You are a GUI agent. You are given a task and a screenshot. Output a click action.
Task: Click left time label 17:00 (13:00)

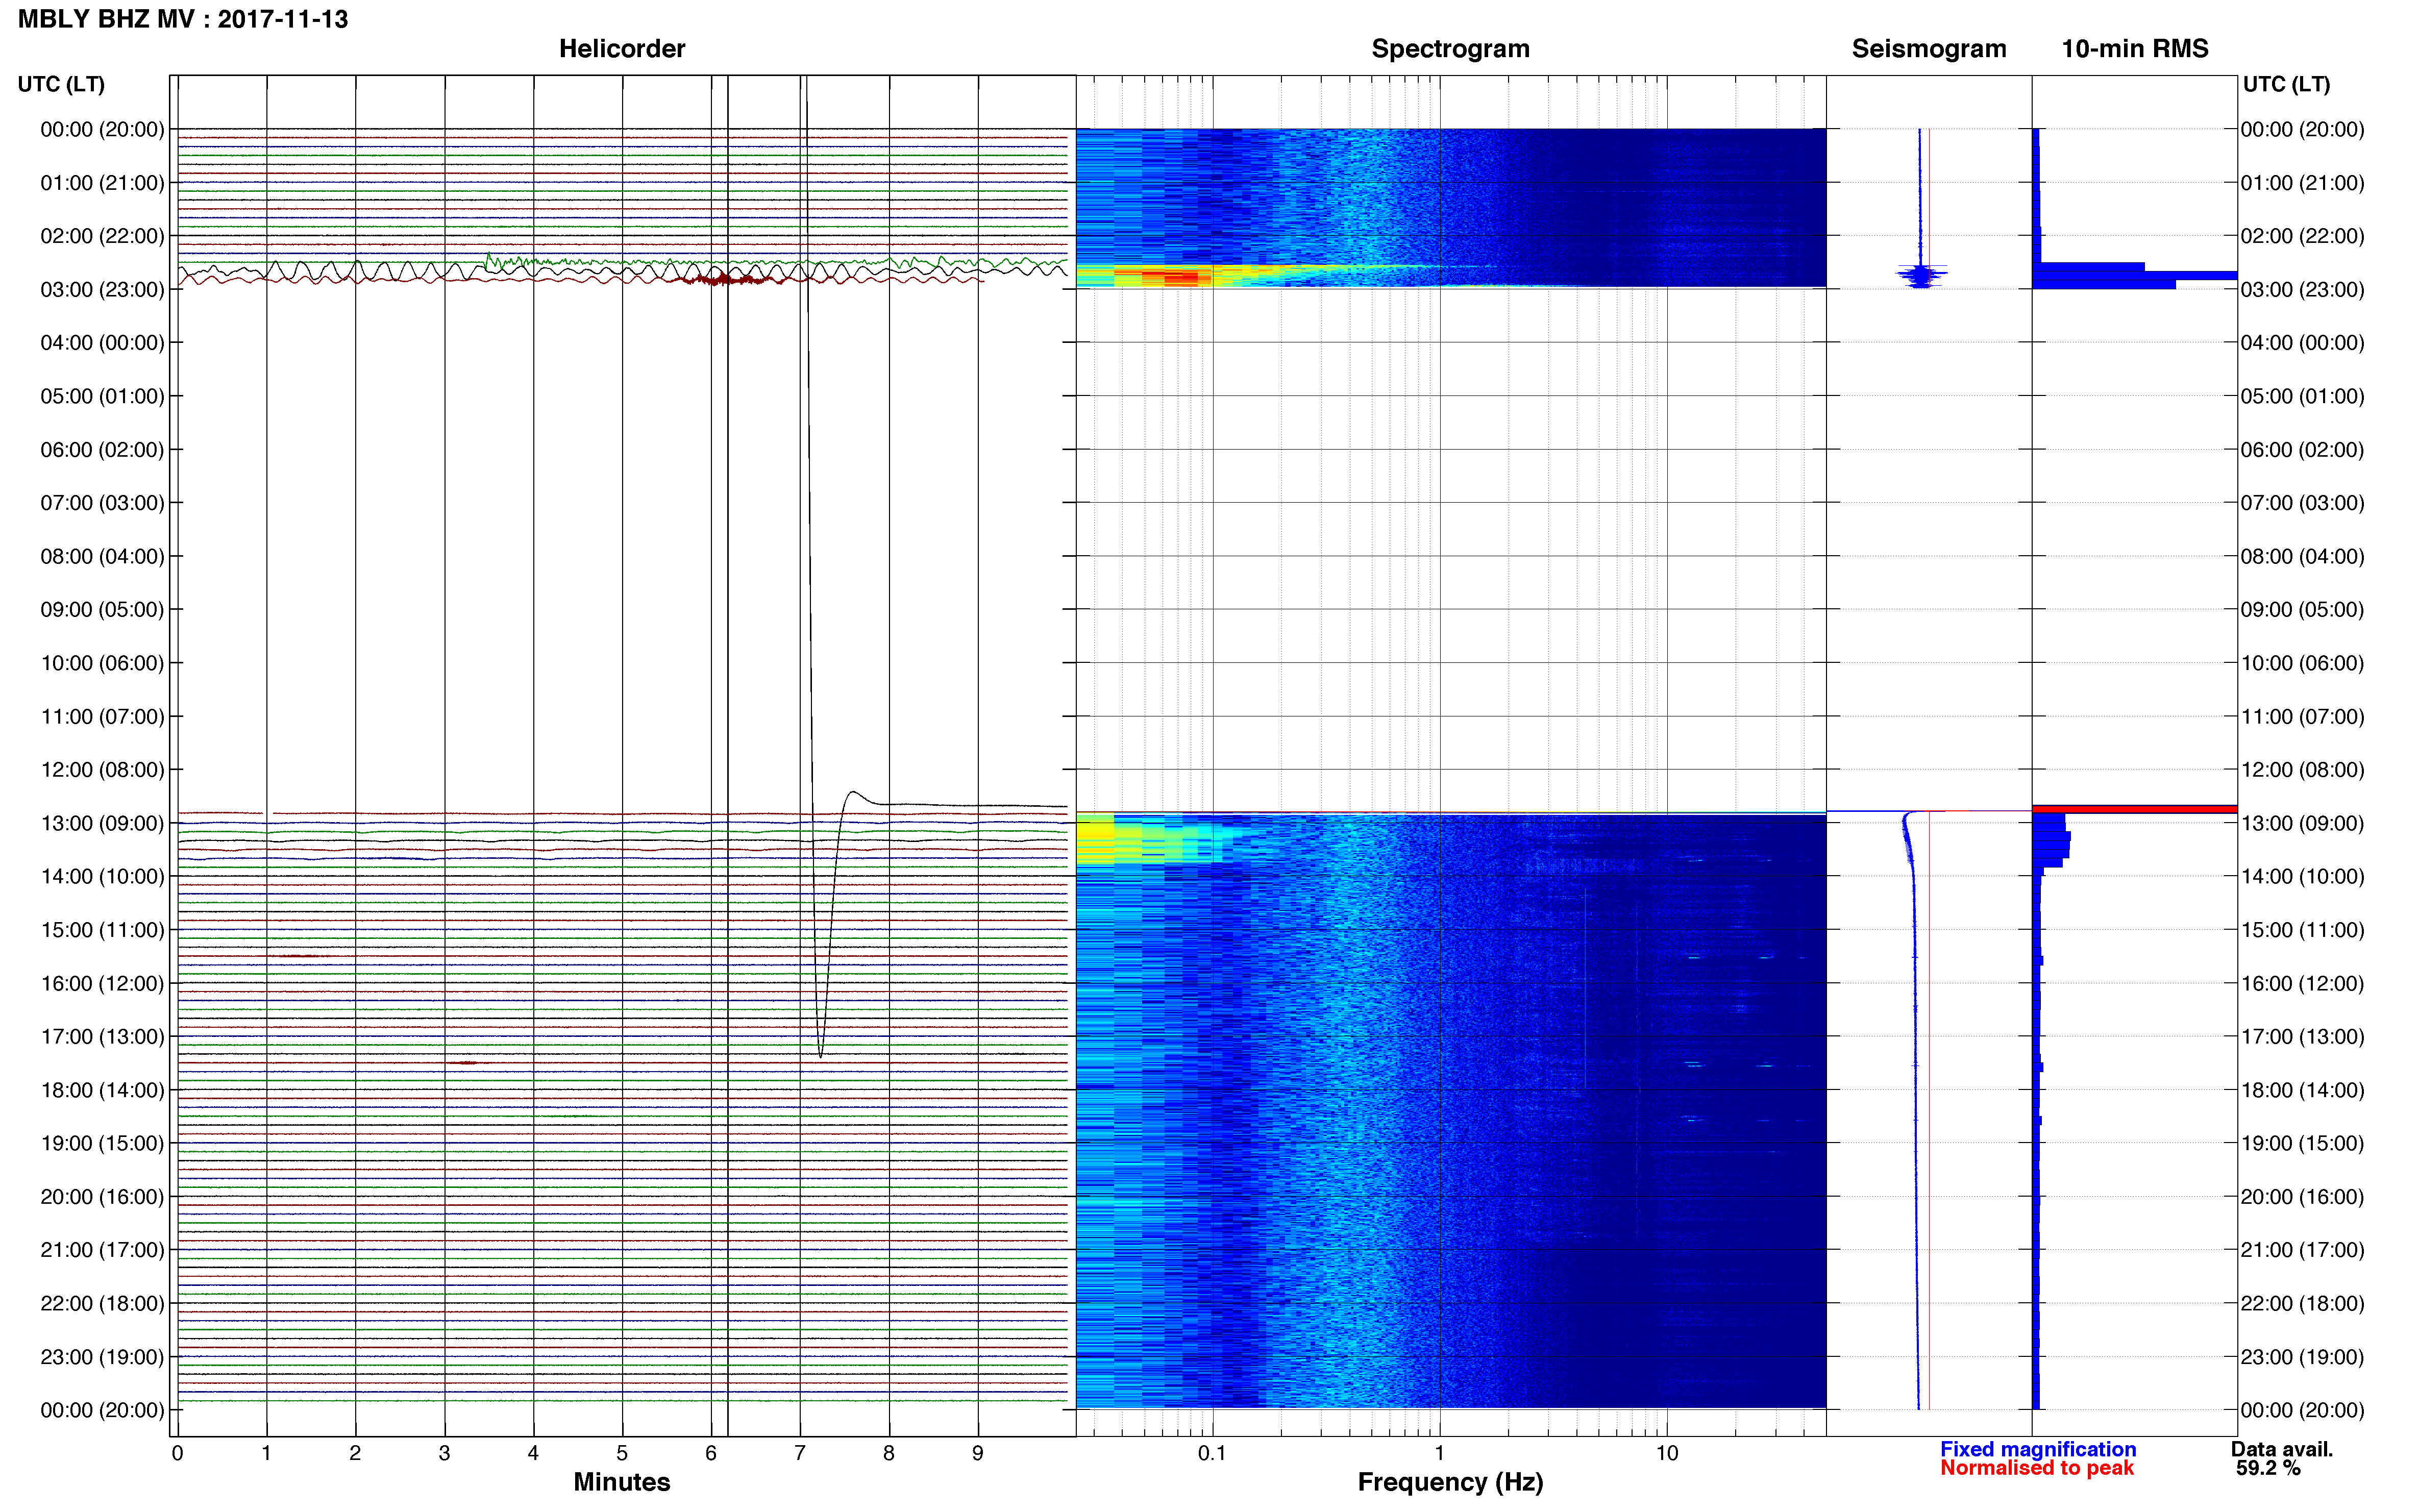pyautogui.click(x=102, y=1037)
